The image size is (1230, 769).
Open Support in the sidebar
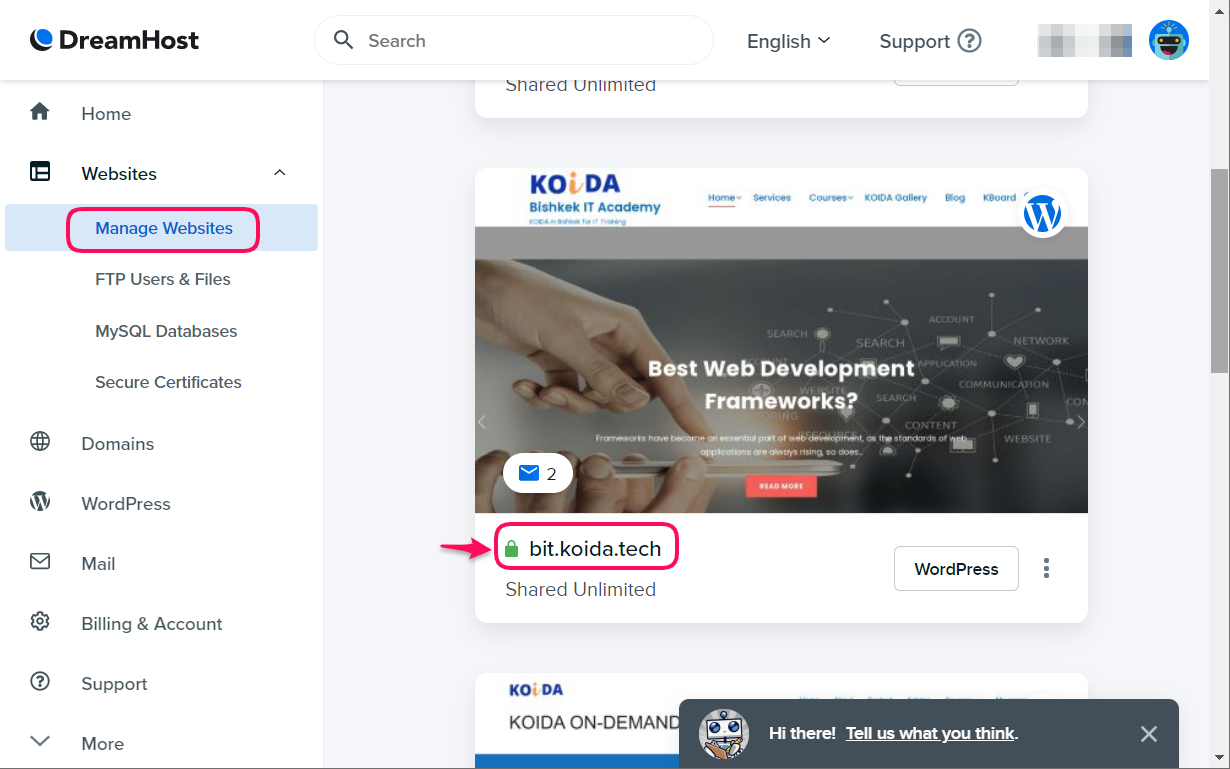coord(114,684)
